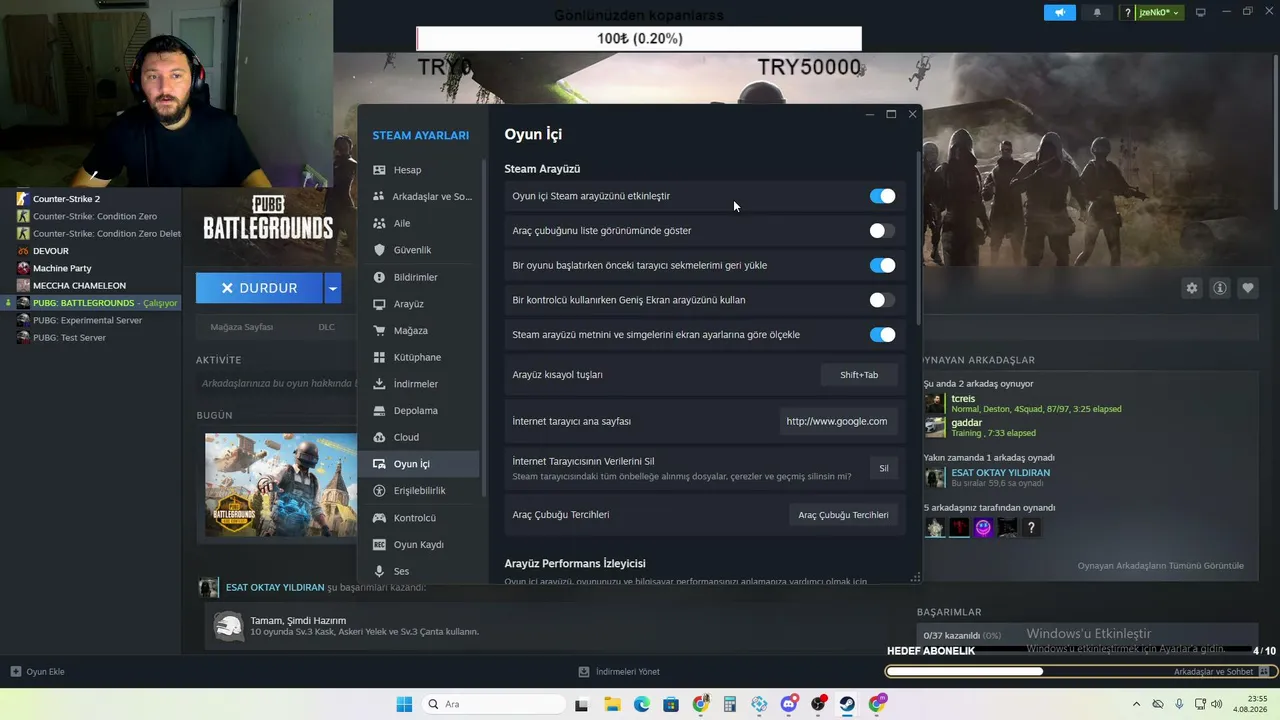The height and width of the screenshot is (720, 1280).
Task: Click the Kütüphane grid icon in settings
Action: click(x=379, y=357)
